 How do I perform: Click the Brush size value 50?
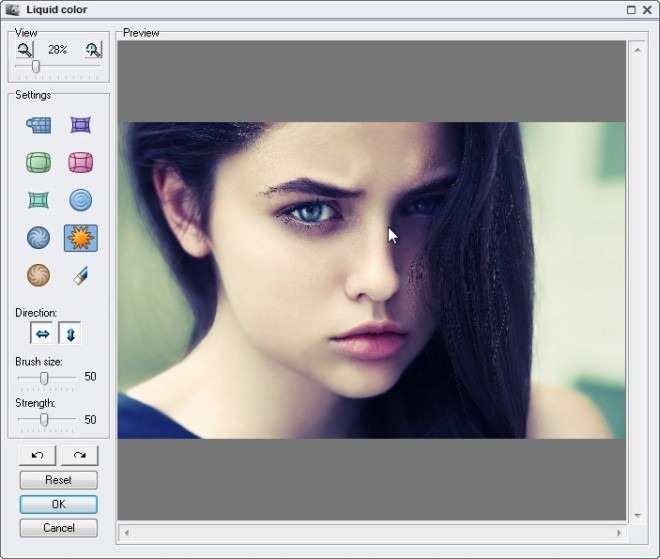[x=90, y=376]
